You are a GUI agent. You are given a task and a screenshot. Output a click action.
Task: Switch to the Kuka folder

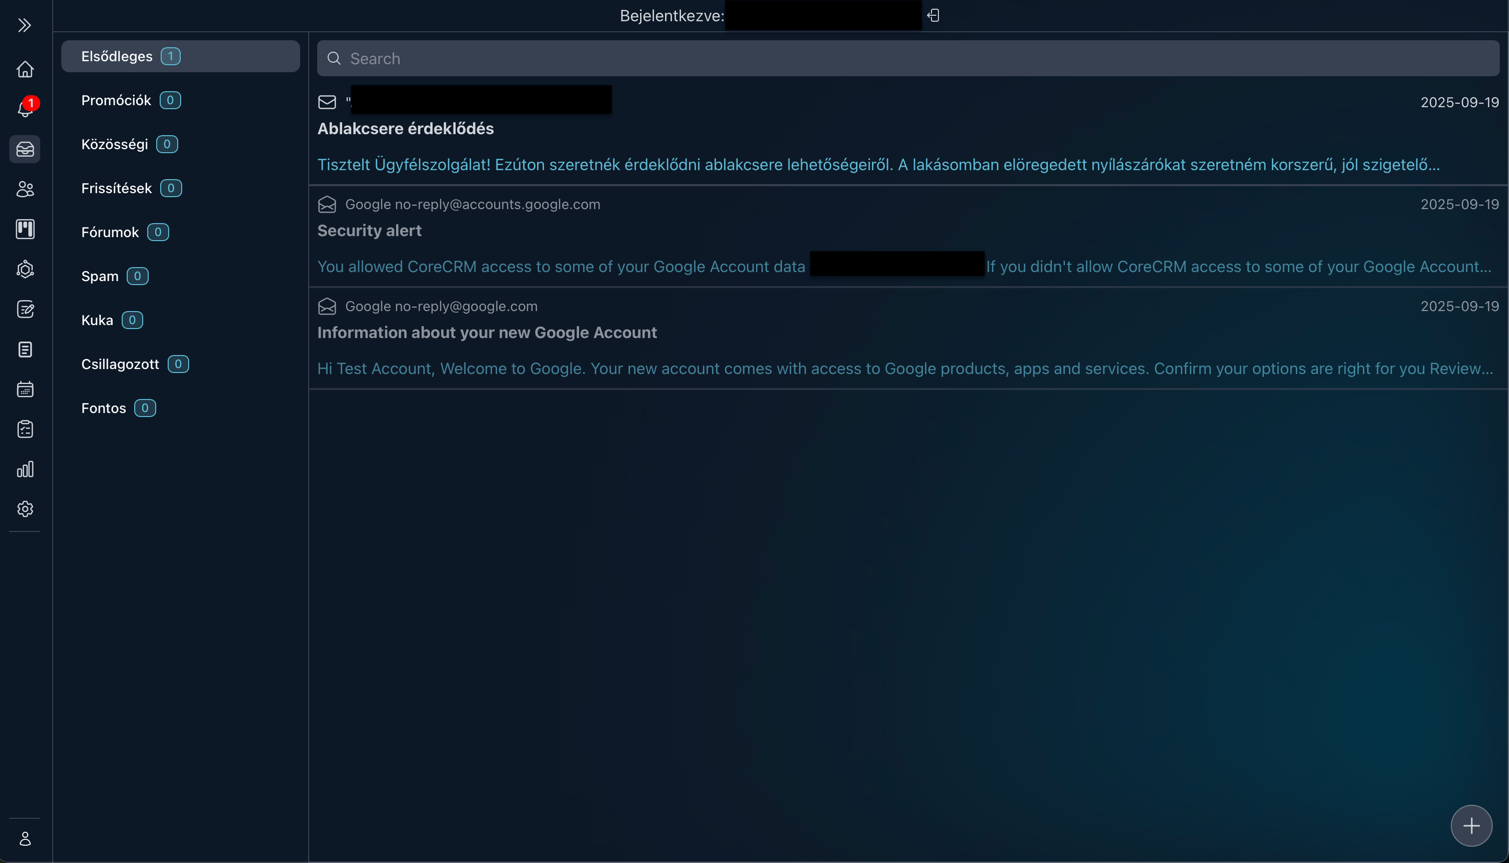97,320
